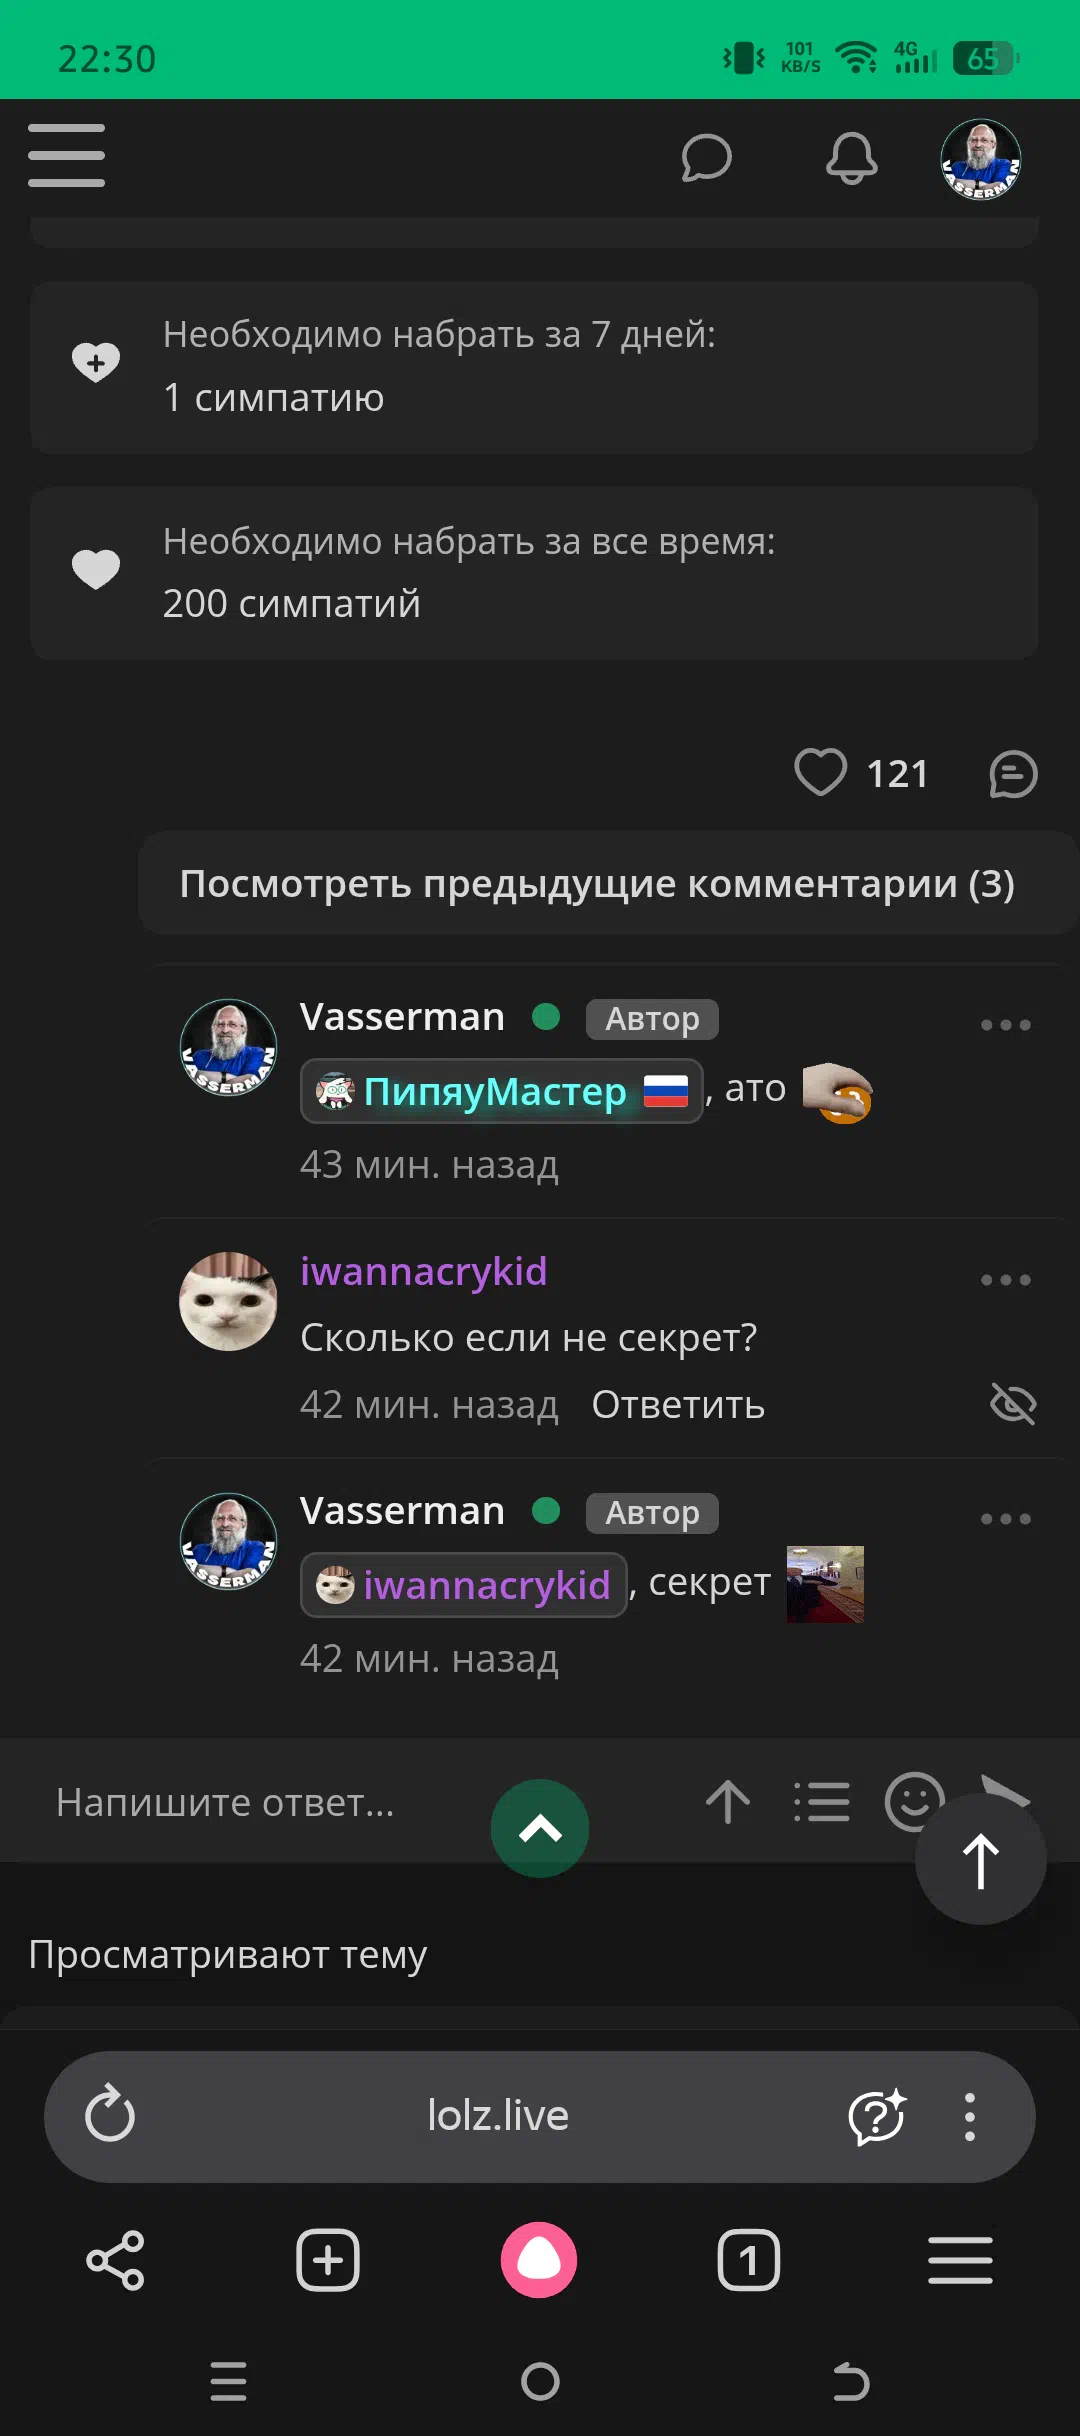Expand previous comments (3)

(x=597, y=884)
